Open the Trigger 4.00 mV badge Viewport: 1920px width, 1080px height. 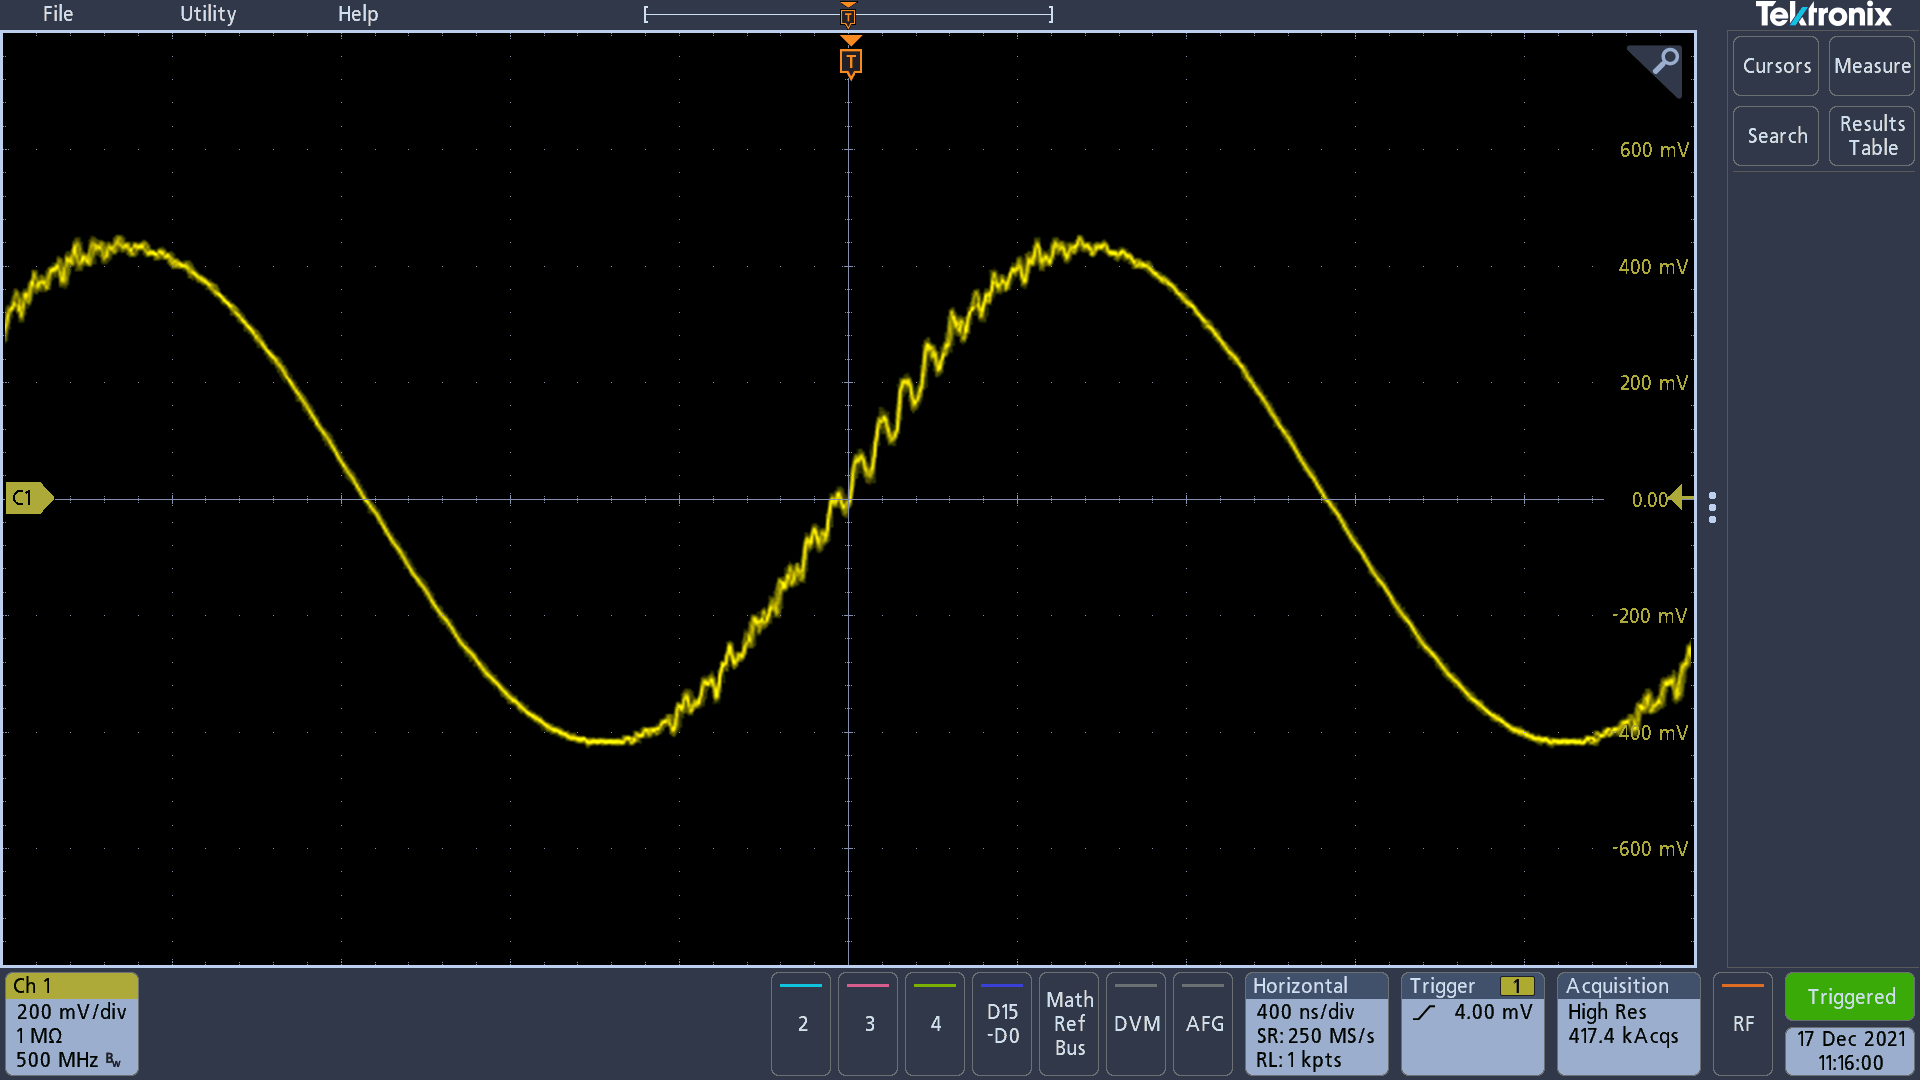pos(1472,1022)
